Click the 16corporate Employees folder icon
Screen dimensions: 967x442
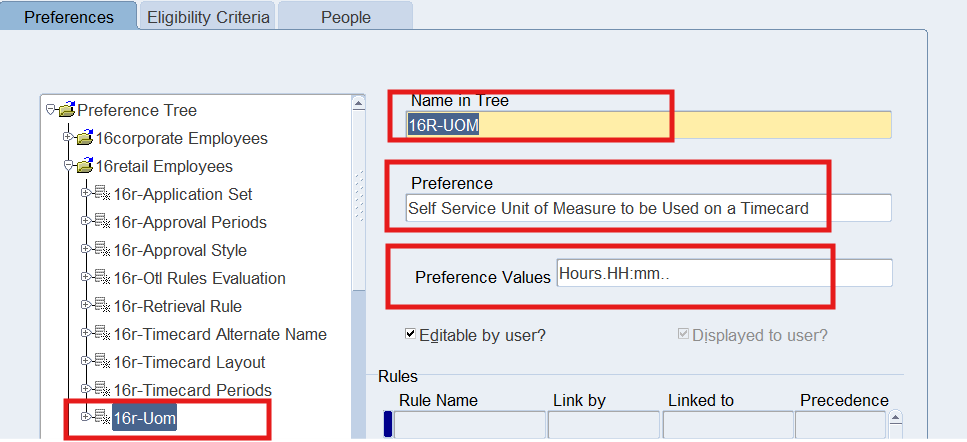[x=85, y=138]
